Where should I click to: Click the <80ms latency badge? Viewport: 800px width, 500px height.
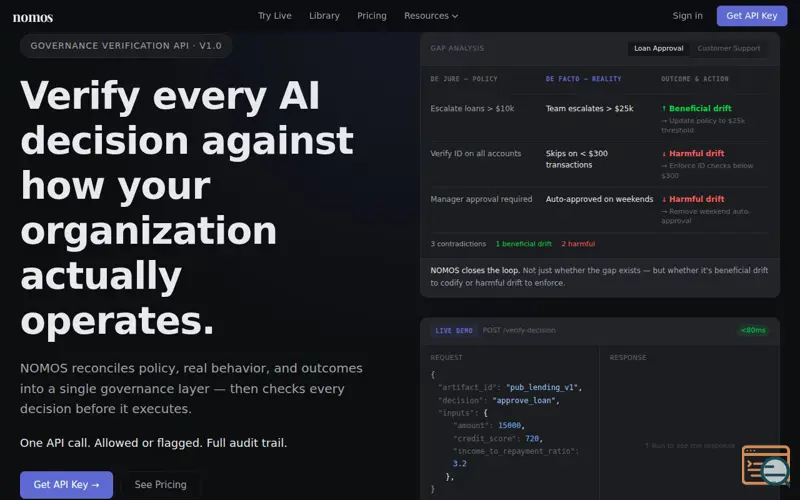click(753, 331)
